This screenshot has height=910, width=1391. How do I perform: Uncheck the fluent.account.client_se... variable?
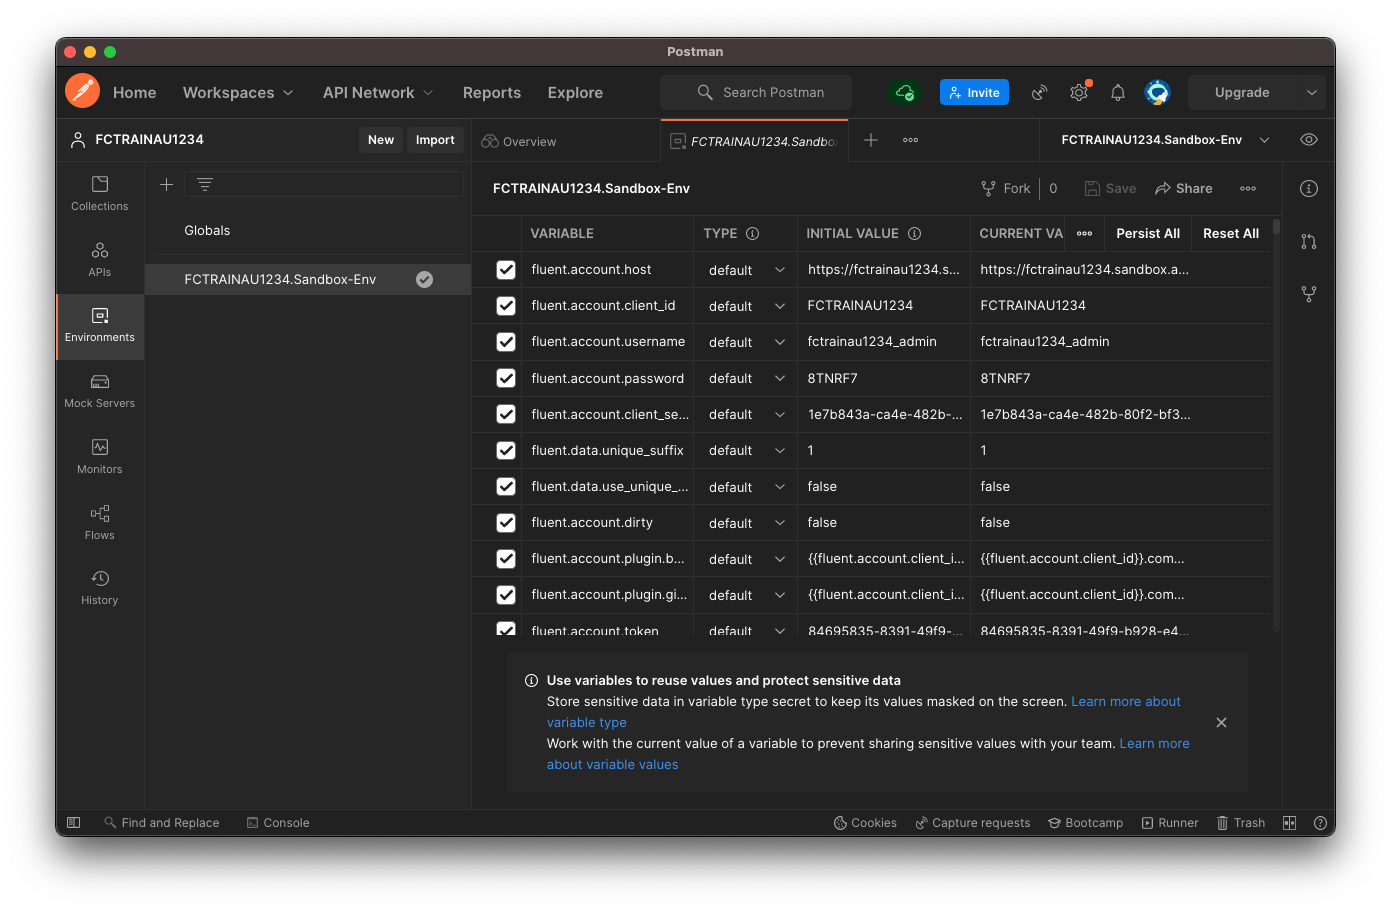(506, 414)
